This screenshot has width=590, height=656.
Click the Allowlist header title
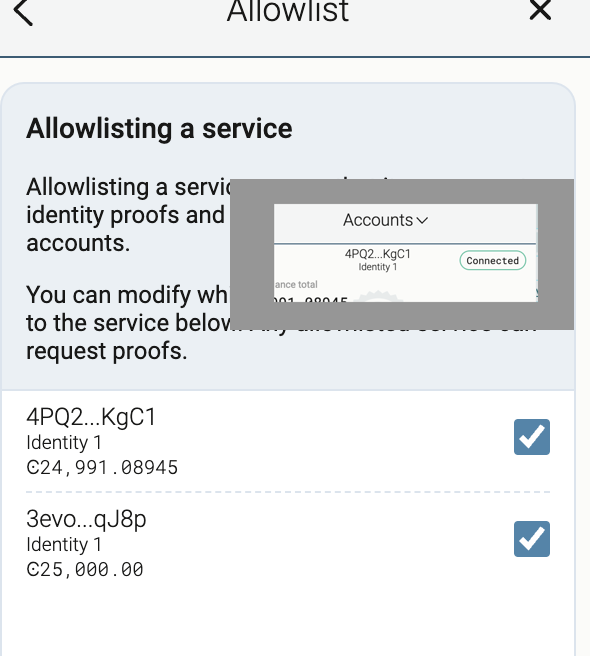287,11
